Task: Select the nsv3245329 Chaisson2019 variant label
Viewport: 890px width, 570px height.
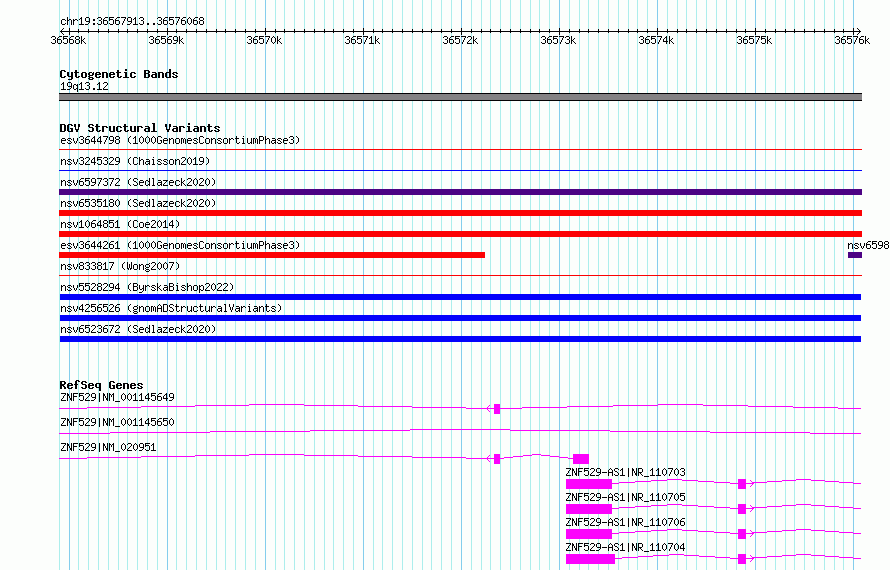Action: (x=135, y=161)
